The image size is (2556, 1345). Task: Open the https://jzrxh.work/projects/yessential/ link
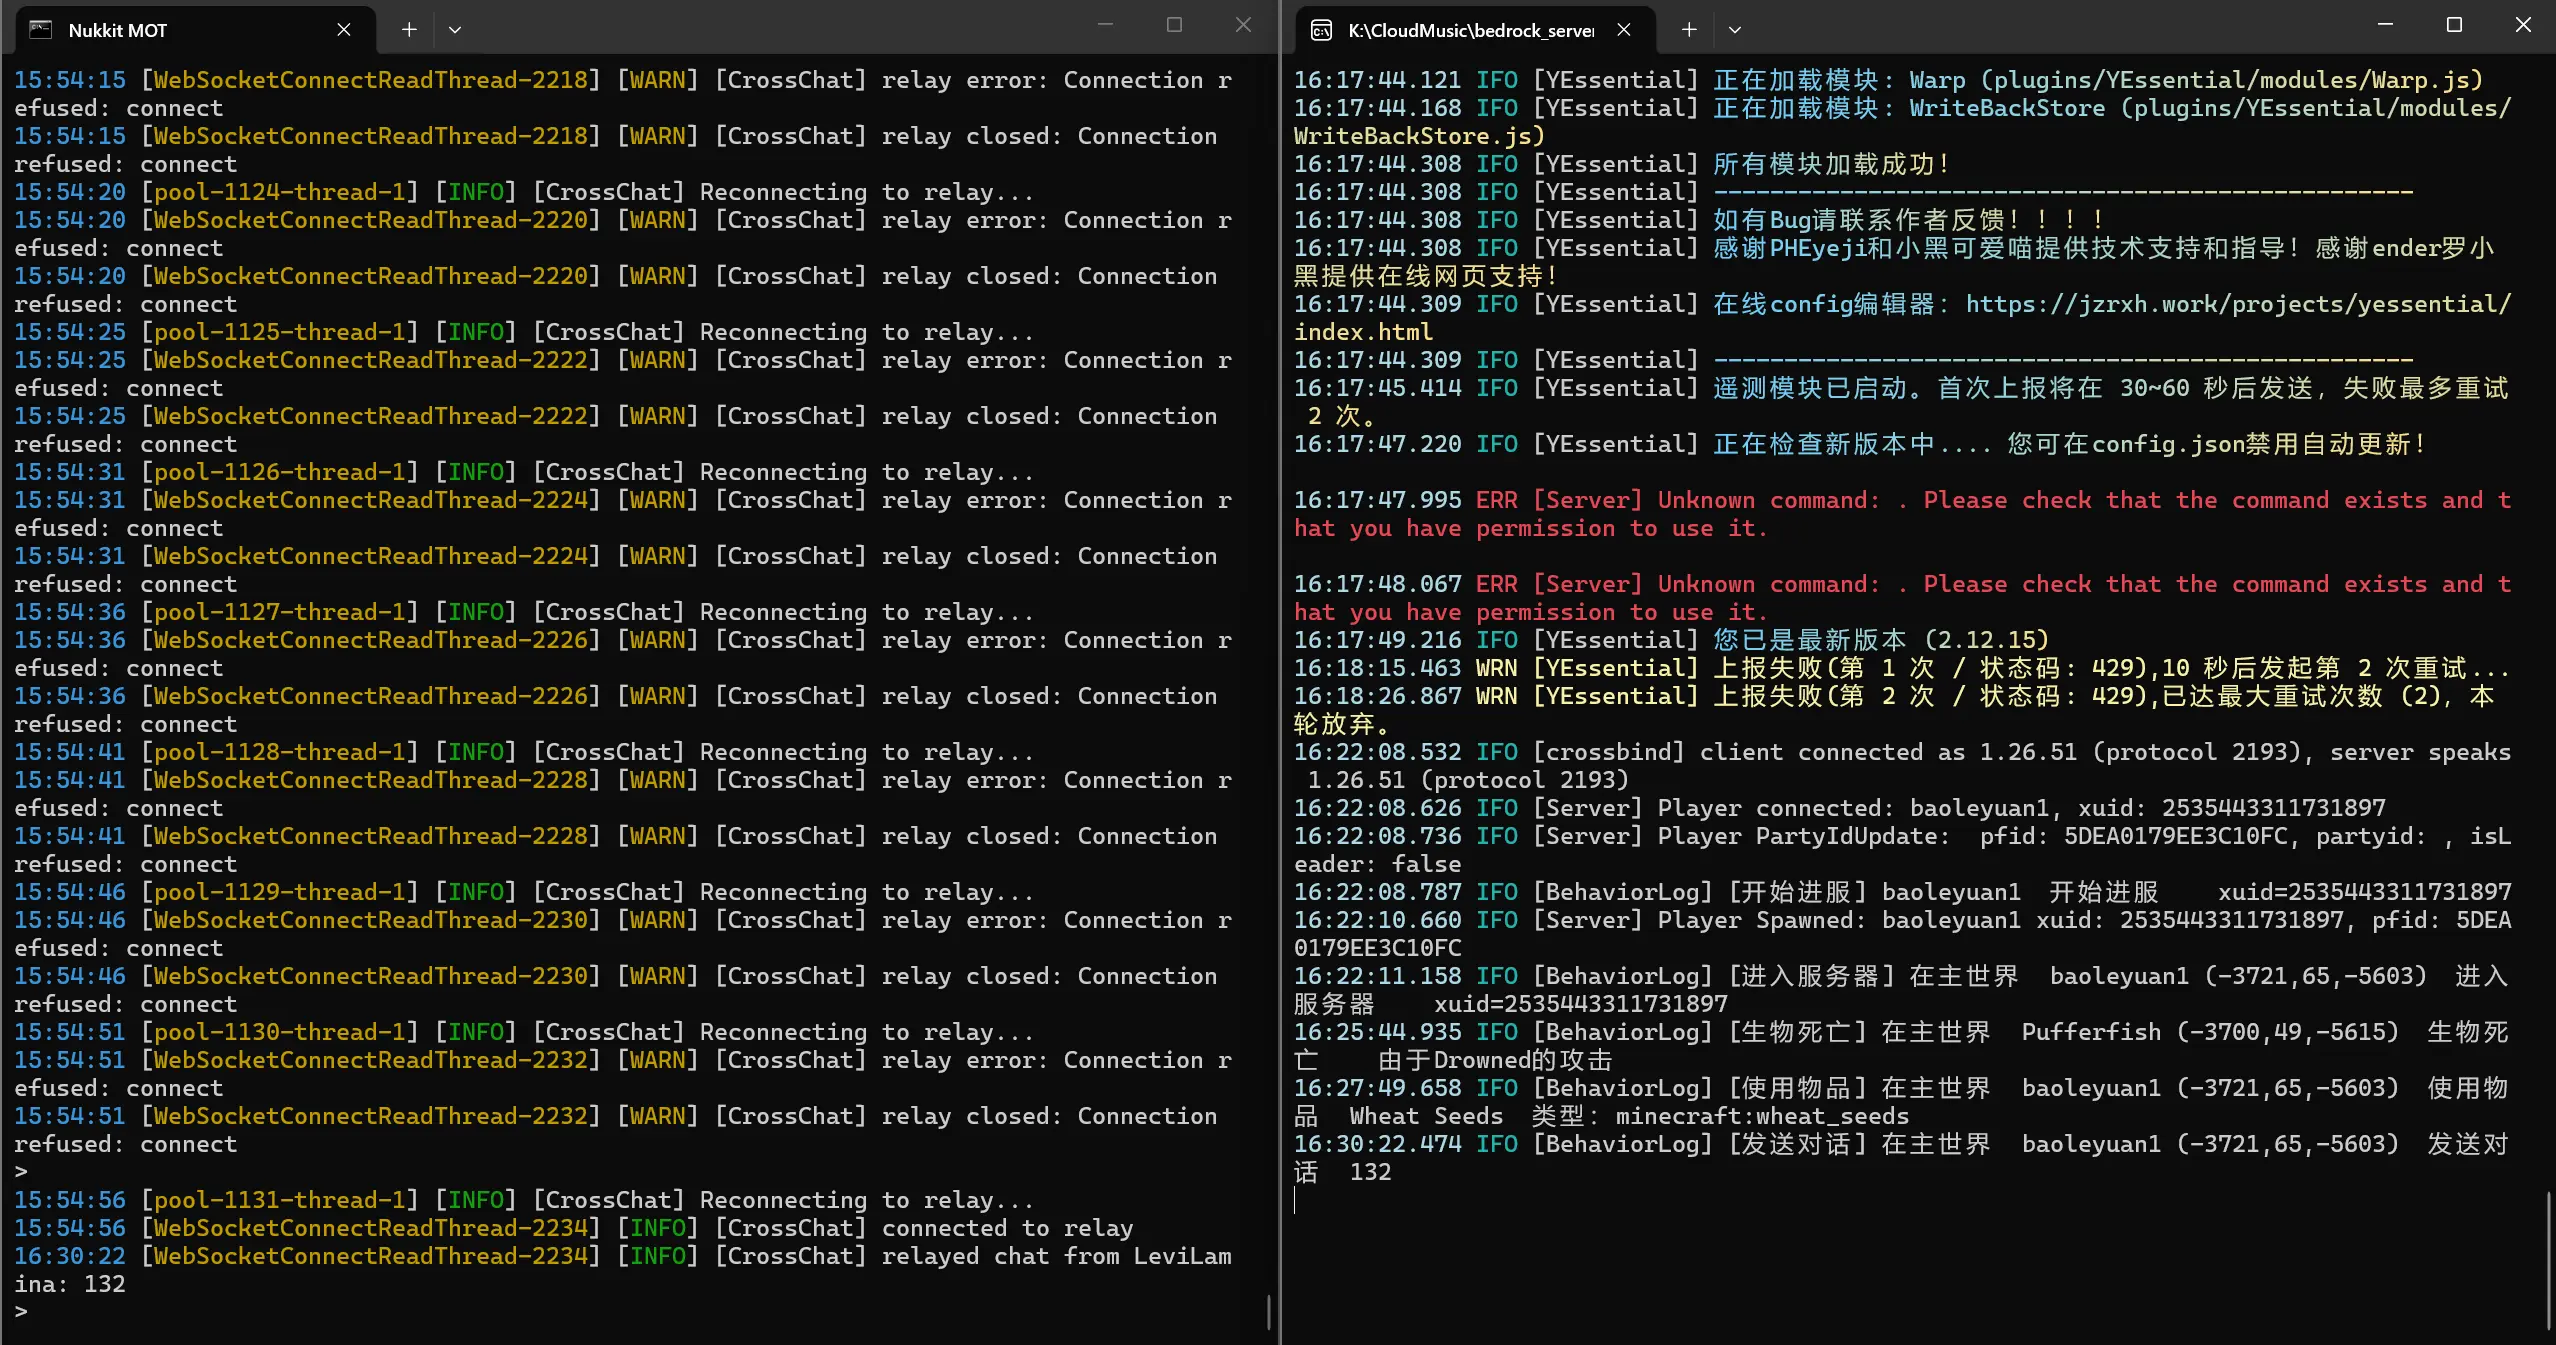[2238, 304]
